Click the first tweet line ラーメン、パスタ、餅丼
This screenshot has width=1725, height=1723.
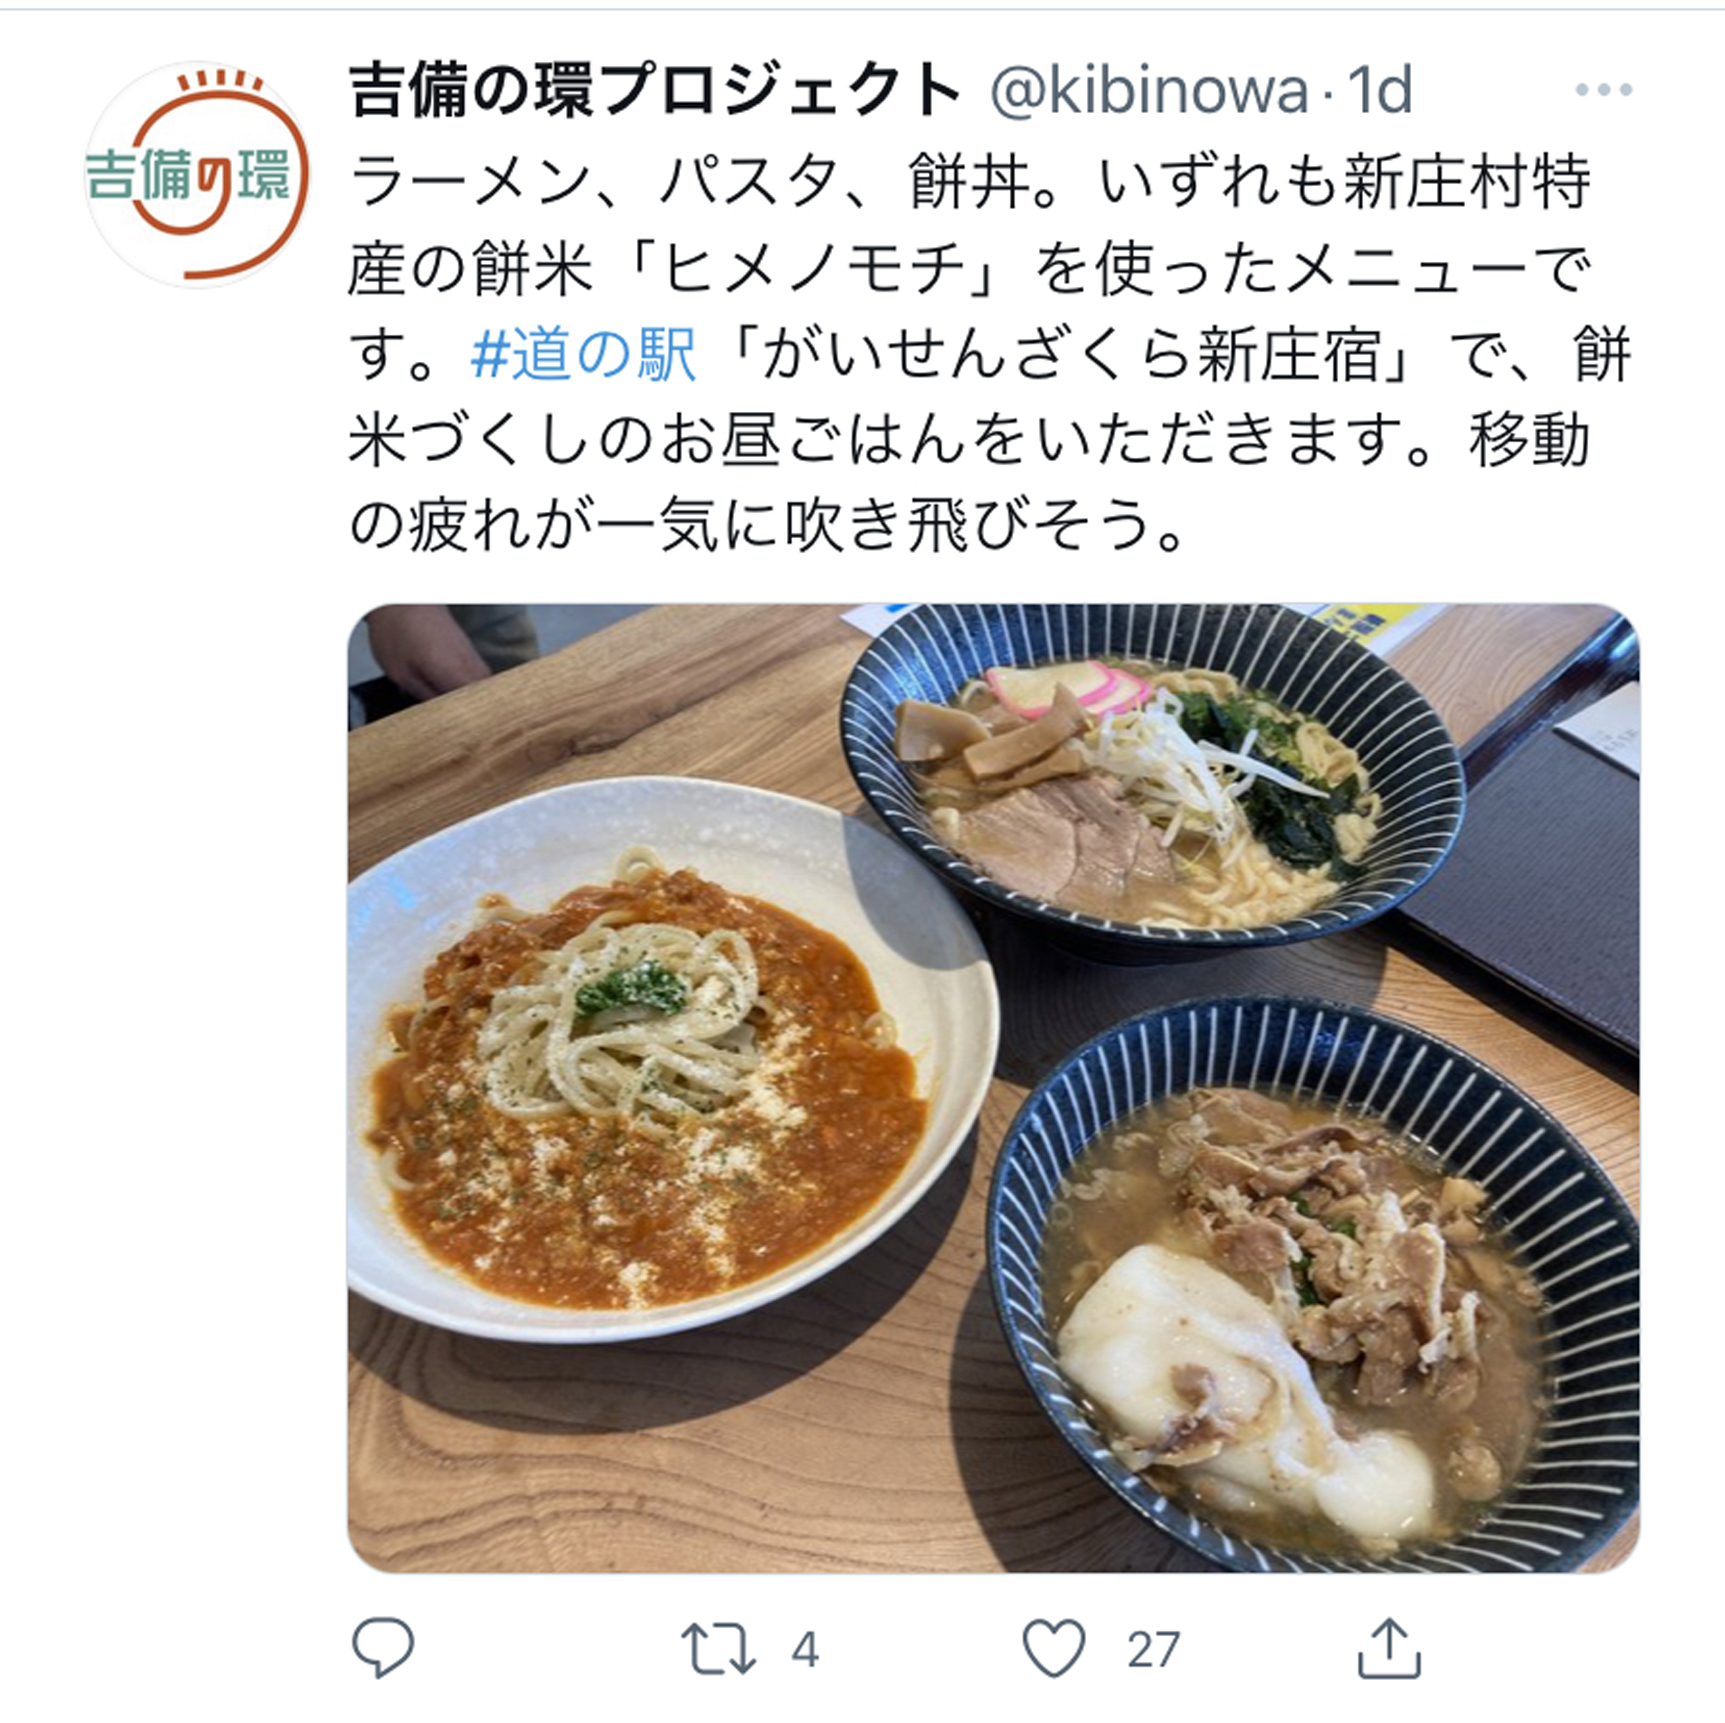[x=706, y=184]
